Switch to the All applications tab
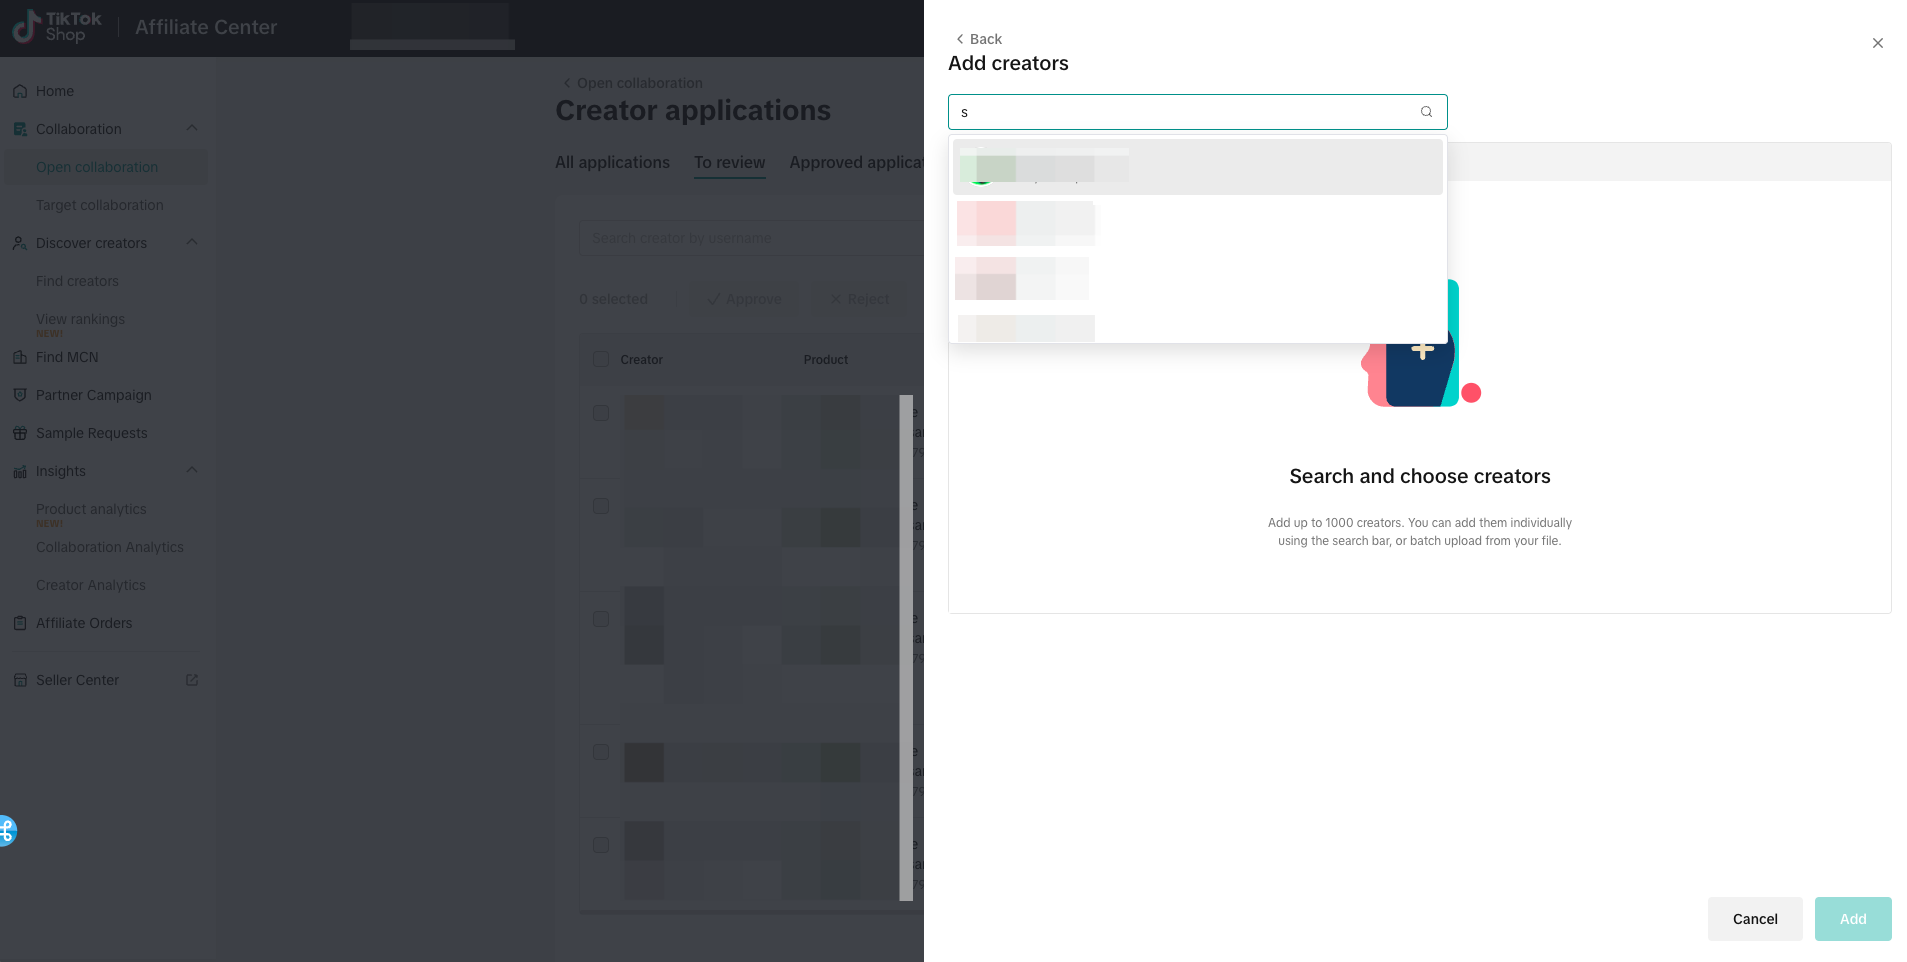The height and width of the screenshot is (962, 1907). (612, 162)
